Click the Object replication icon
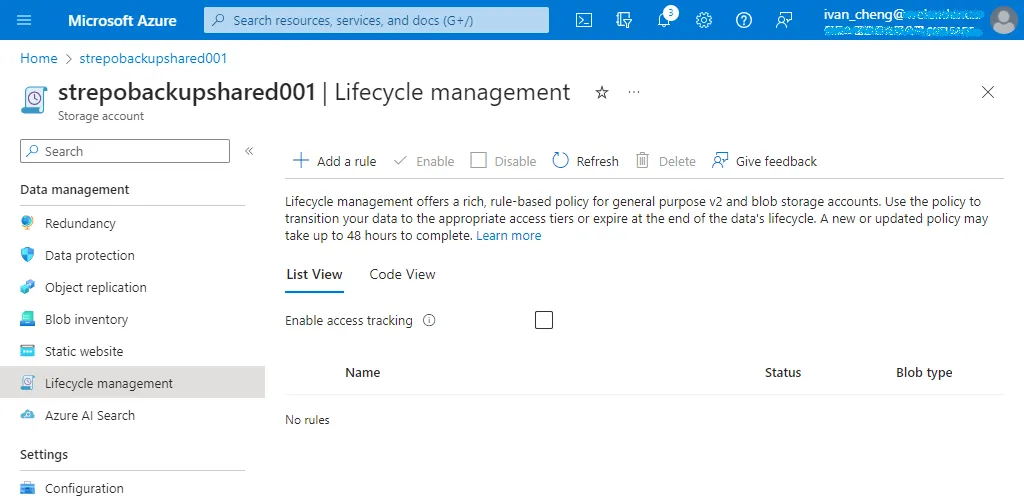Image resolution: width=1024 pixels, height=499 pixels. point(27,287)
